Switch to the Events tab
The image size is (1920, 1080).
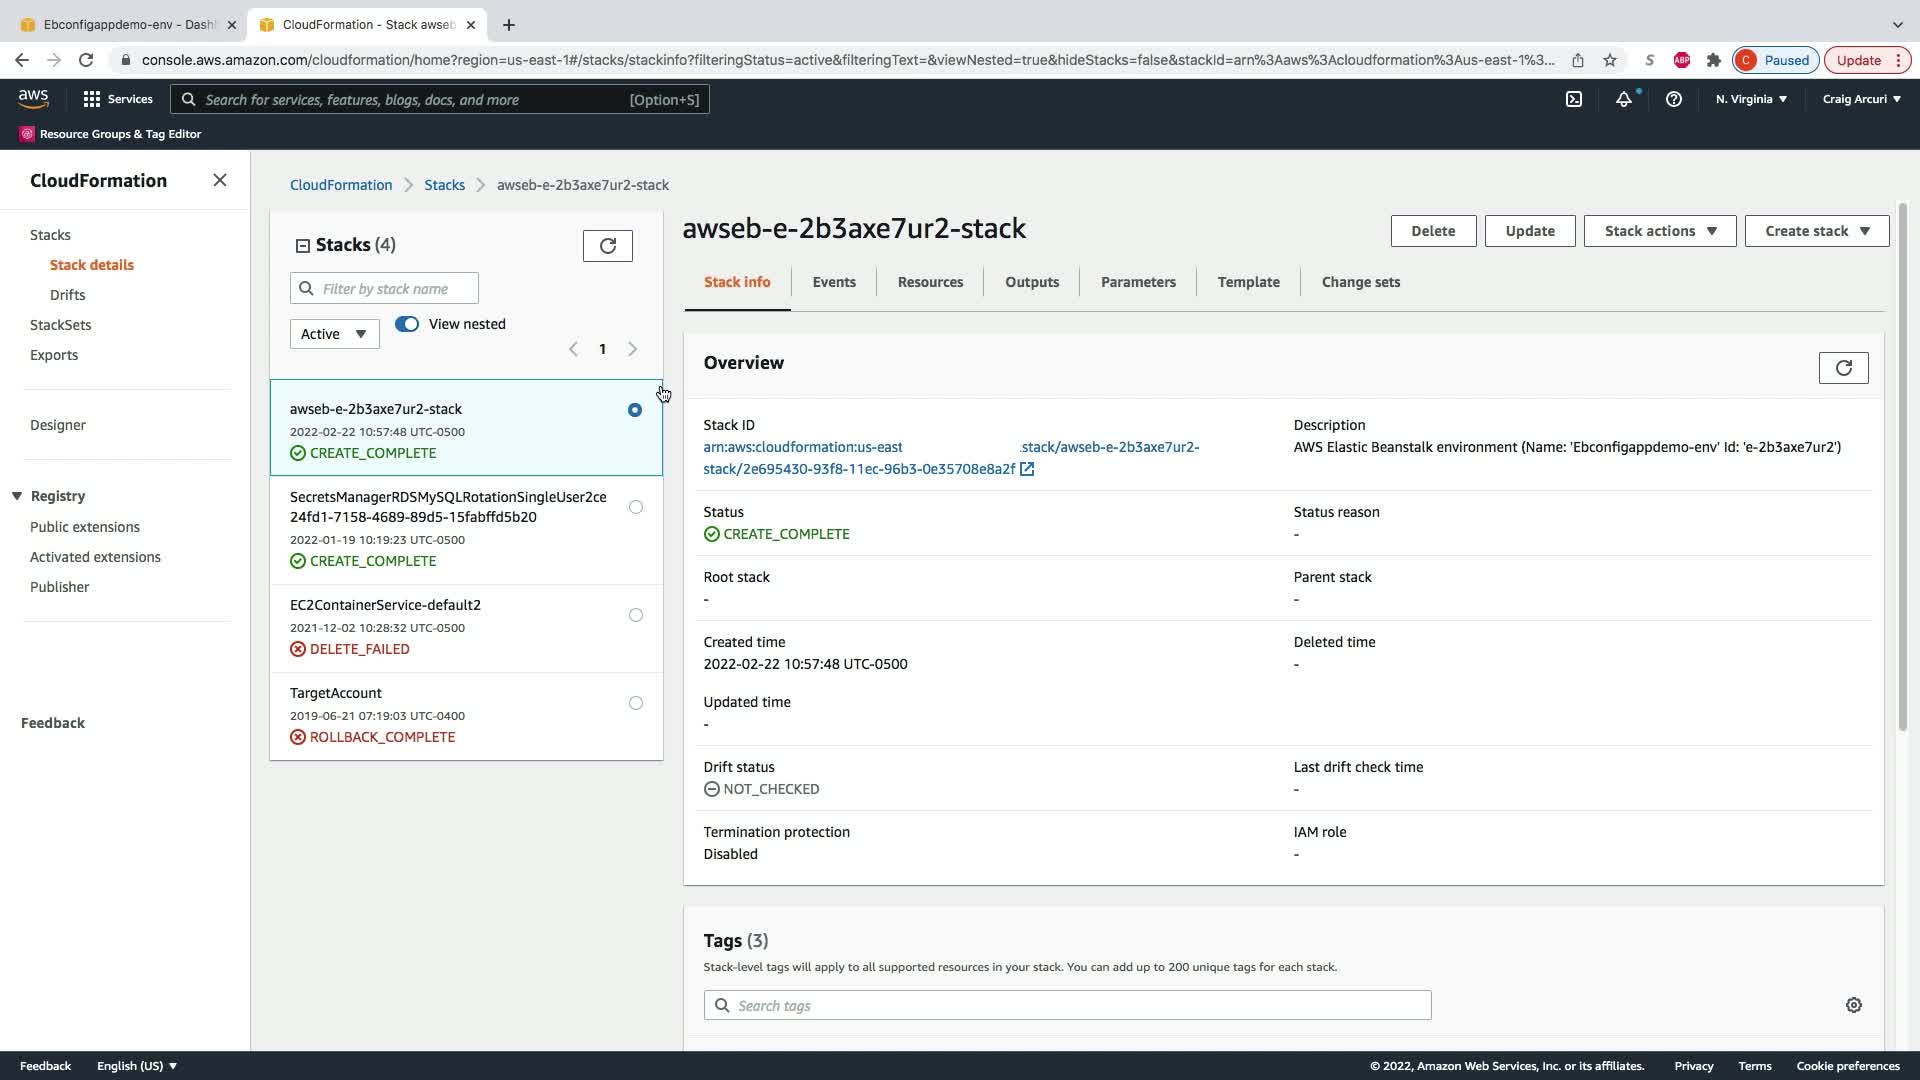(x=833, y=282)
